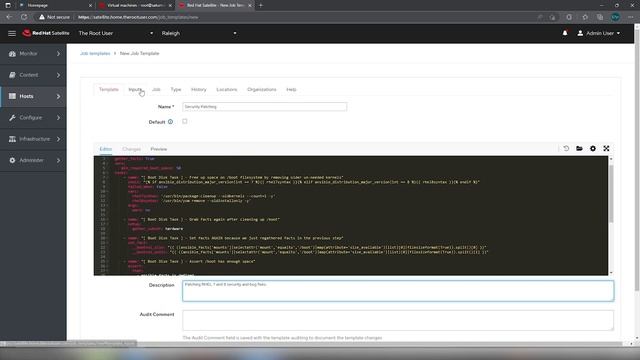Click the browser profile avatar
This screenshot has width=640, height=360.
pyautogui.click(x=615, y=17)
